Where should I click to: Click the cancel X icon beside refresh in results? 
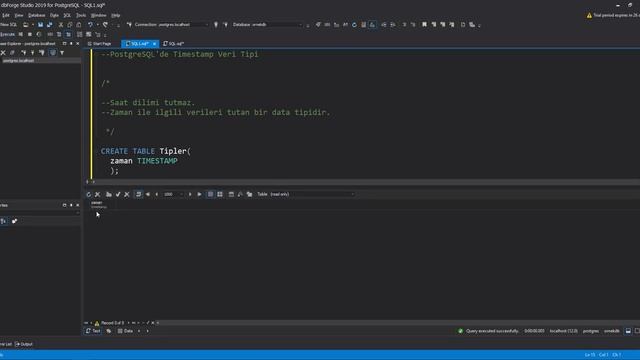pyautogui.click(x=98, y=195)
